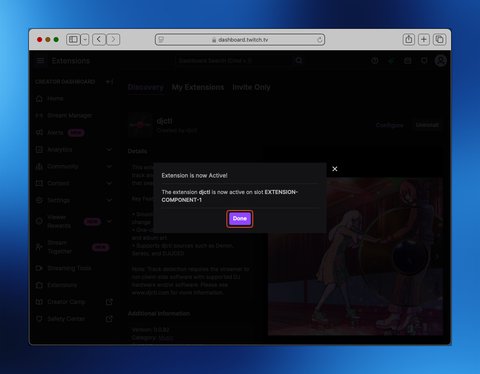Open the hamburger menu beside Extensions

click(x=40, y=61)
